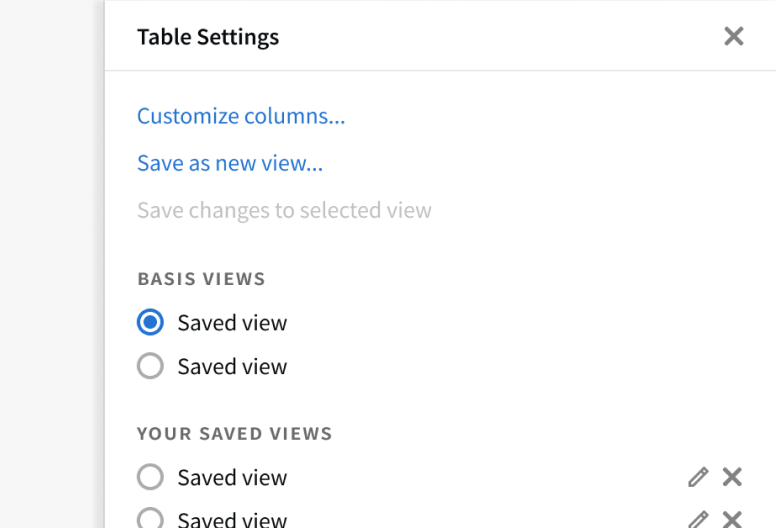Click the gray area outside the settings panel
The height and width of the screenshot is (528, 776).
pos(50,260)
